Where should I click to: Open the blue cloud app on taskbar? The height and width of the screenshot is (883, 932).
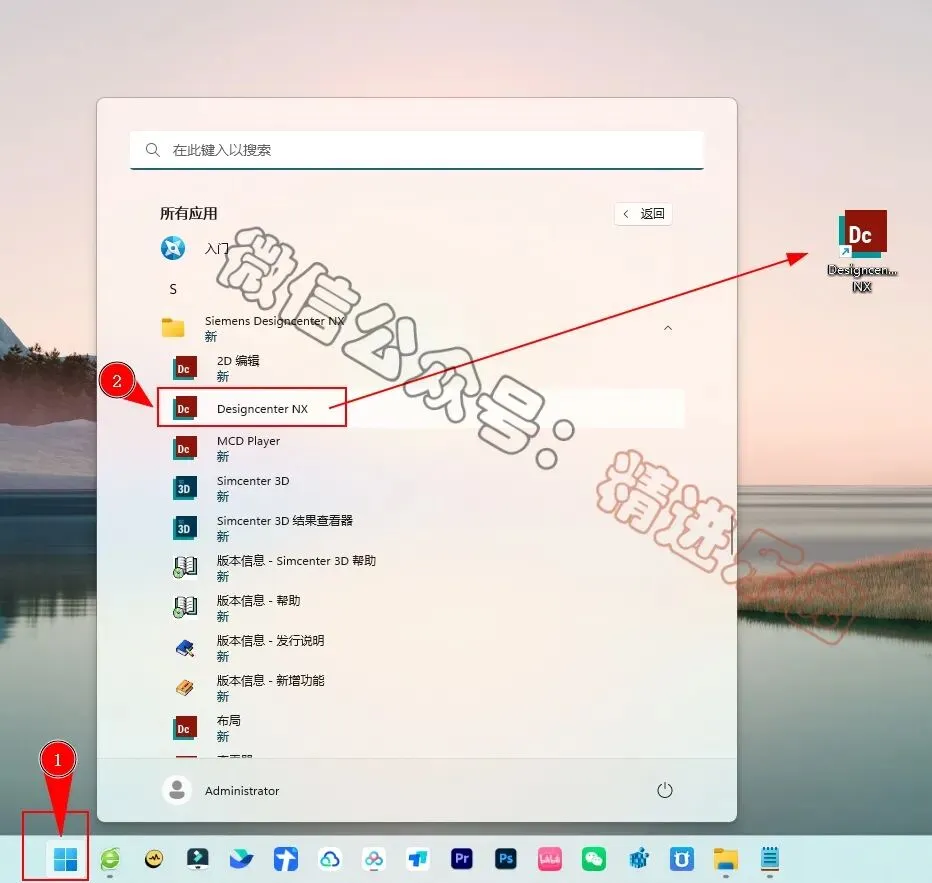330,859
